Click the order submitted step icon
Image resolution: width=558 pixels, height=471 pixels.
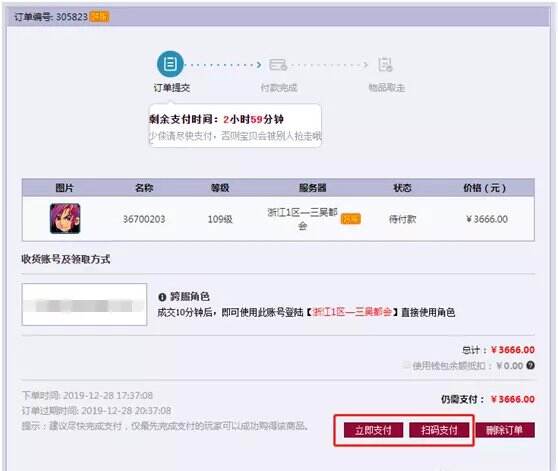170,64
